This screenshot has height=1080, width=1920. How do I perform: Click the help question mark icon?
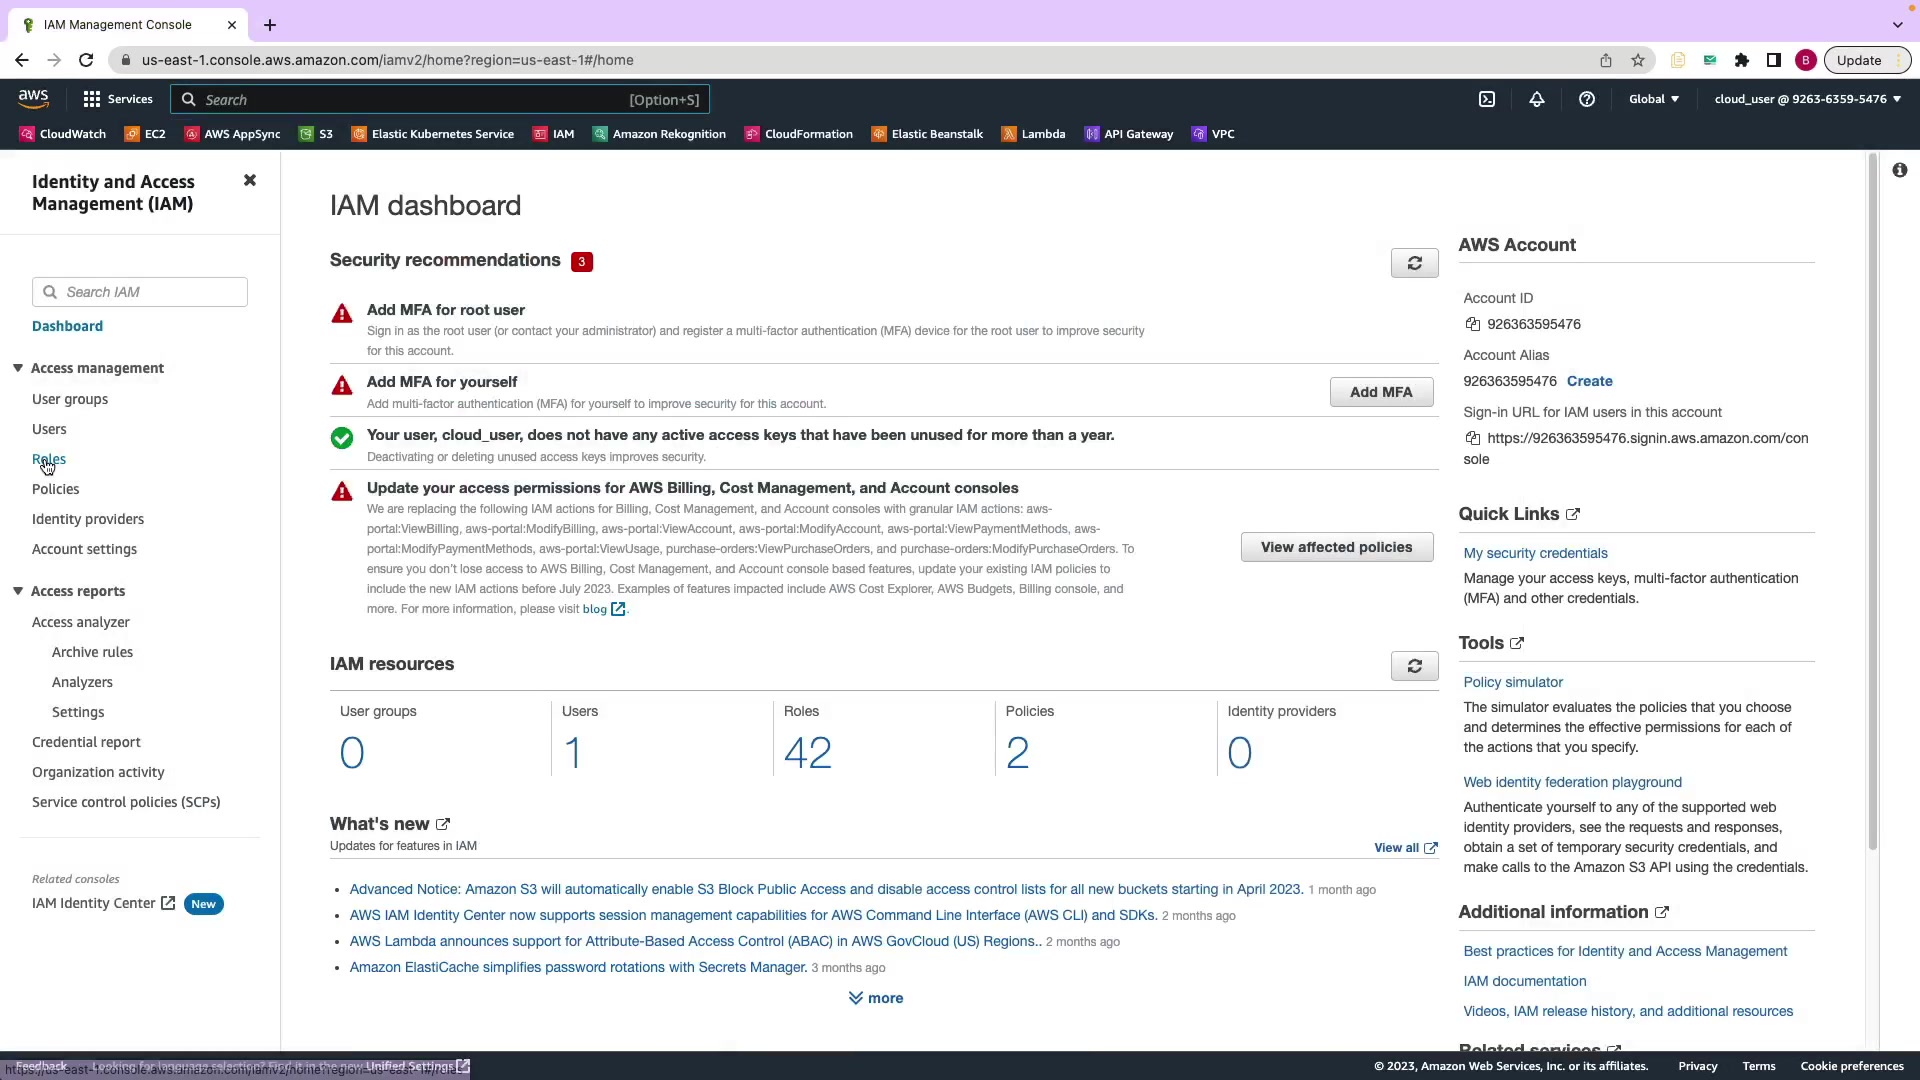click(1587, 99)
